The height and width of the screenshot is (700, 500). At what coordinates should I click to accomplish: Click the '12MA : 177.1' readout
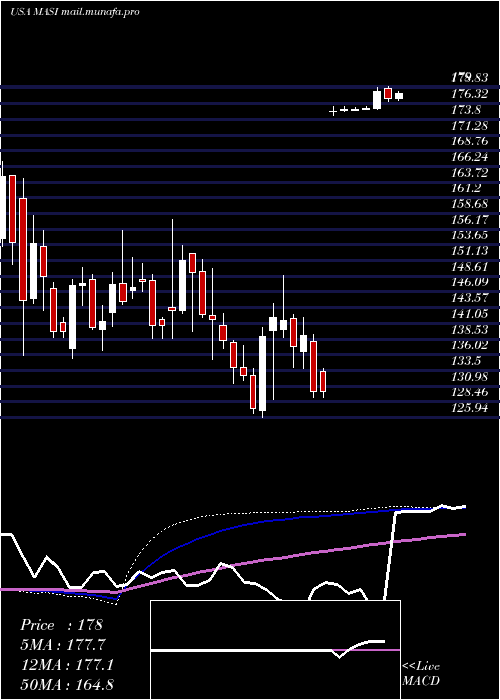click(x=66, y=665)
